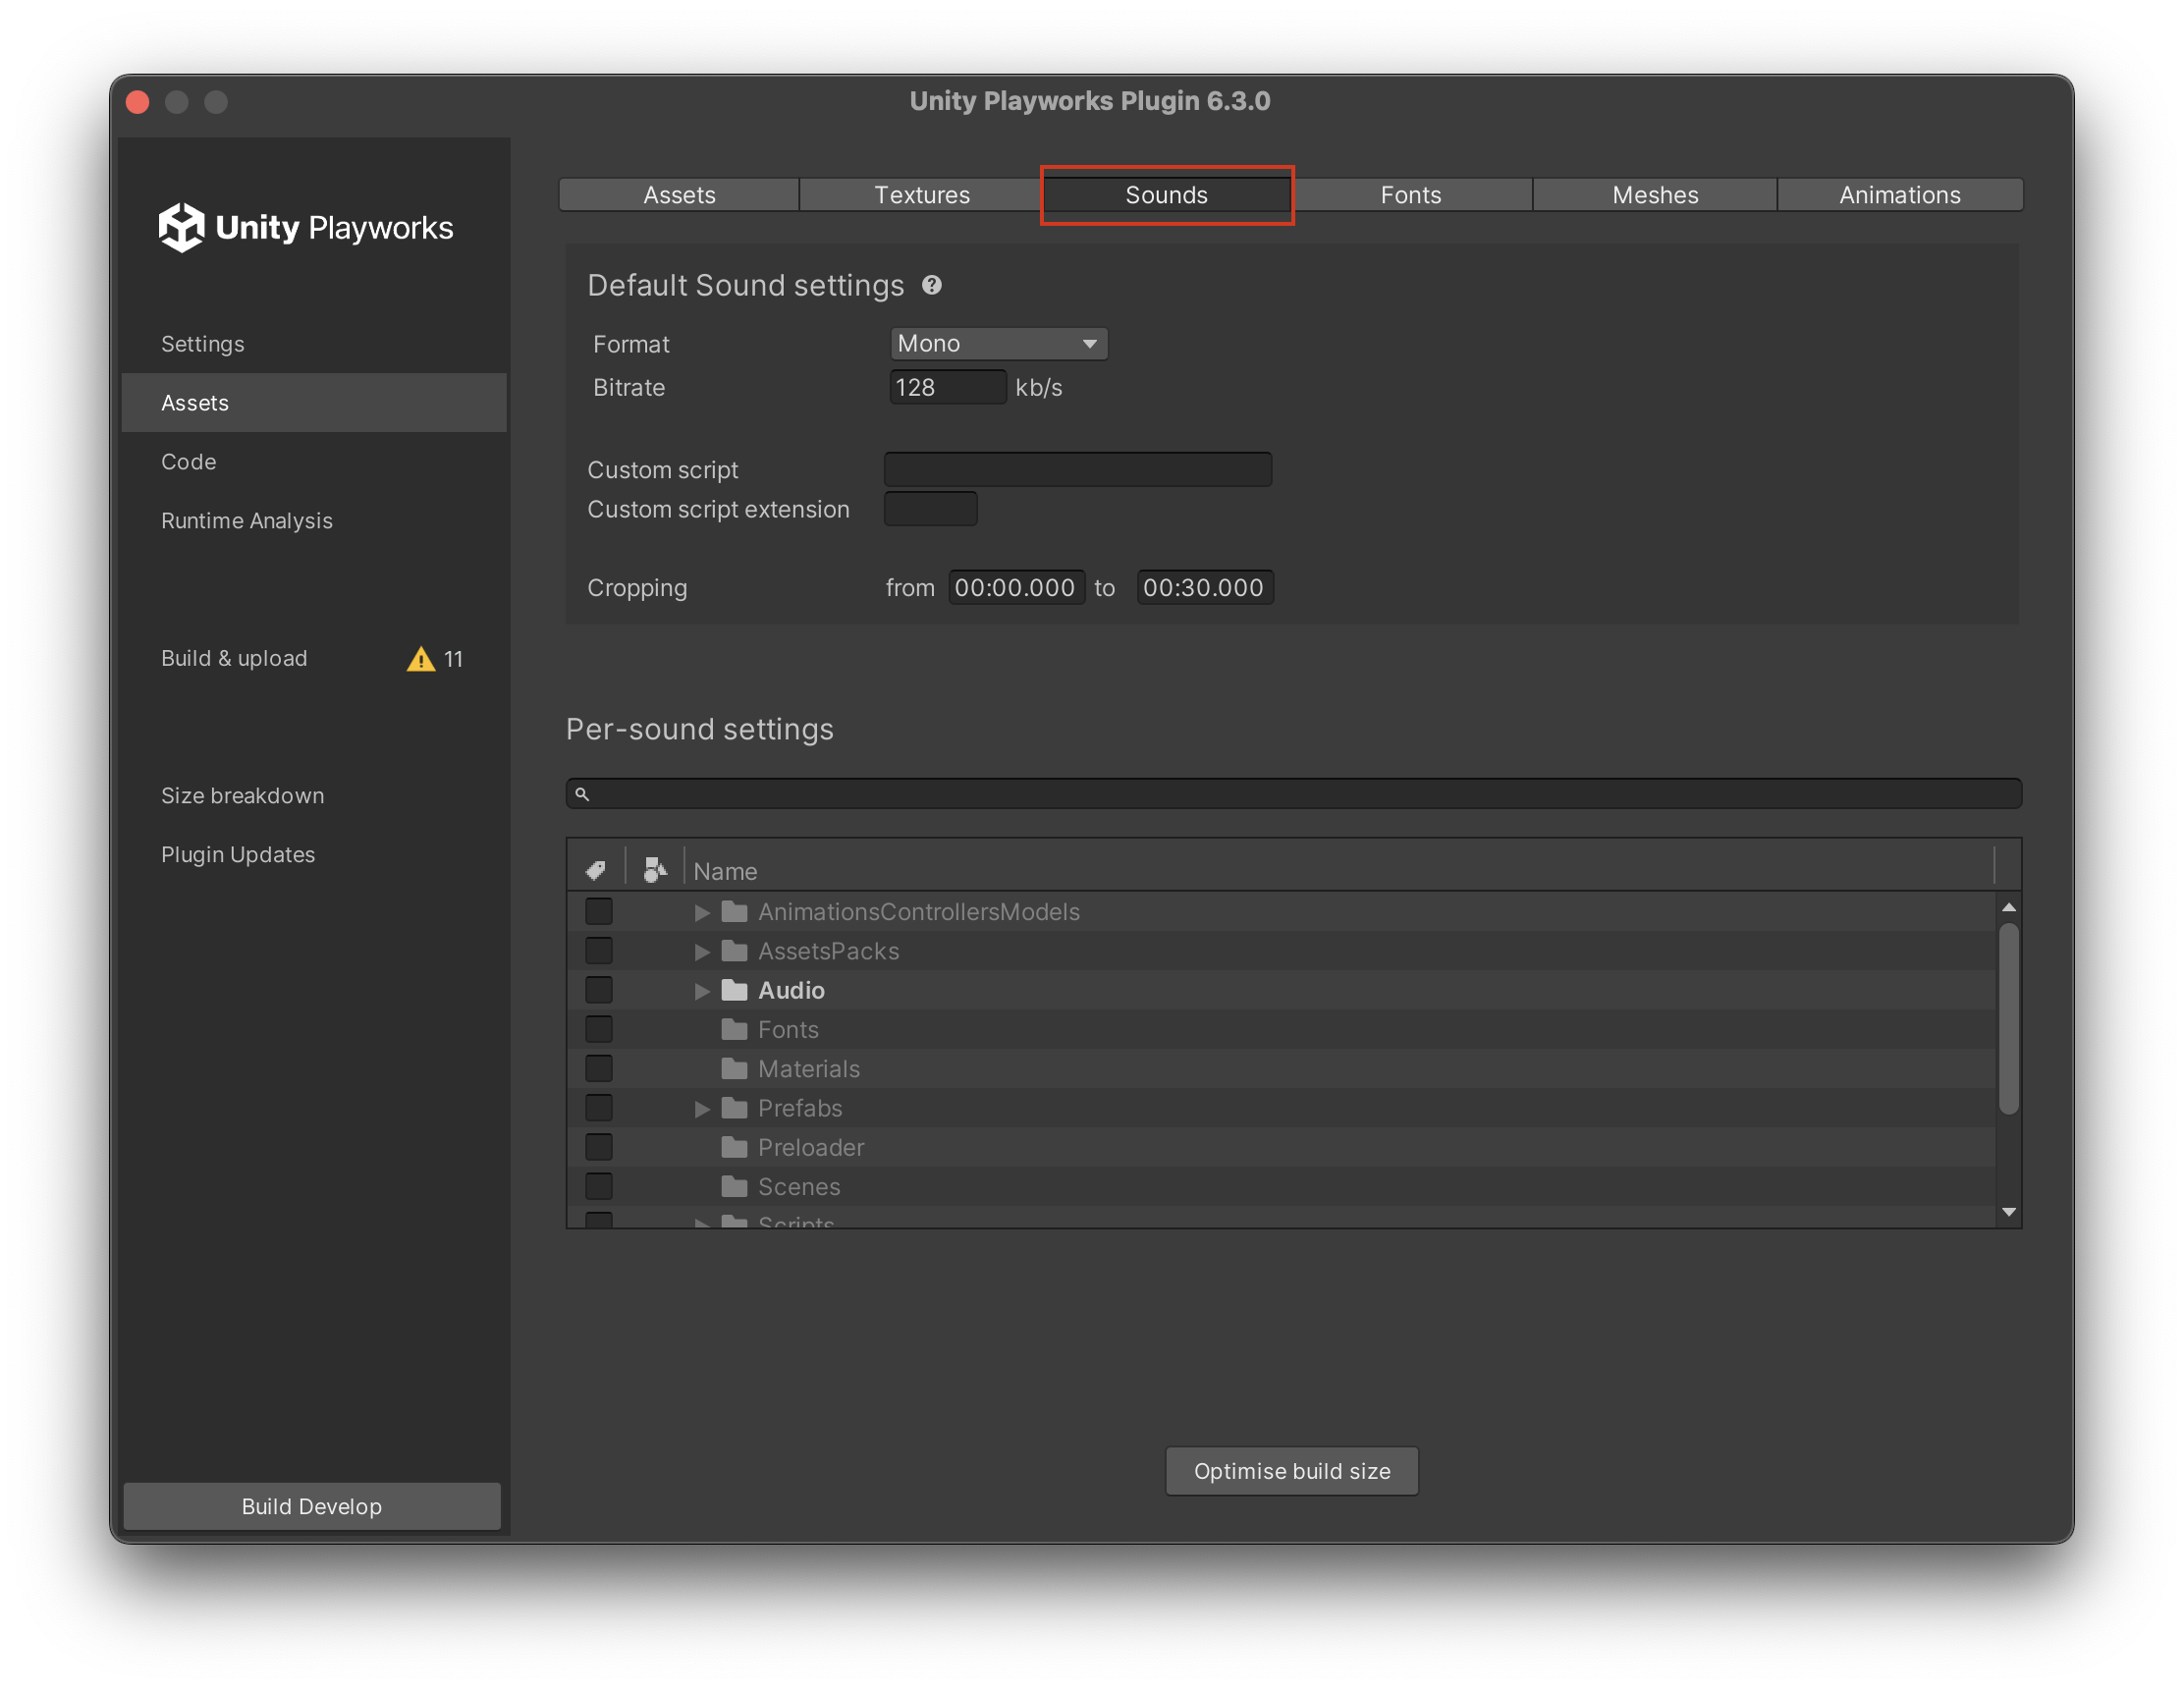Open the Format dropdown showing Mono
Viewport: 2184px width, 1689px height.
pyautogui.click(x=998, y=343)
